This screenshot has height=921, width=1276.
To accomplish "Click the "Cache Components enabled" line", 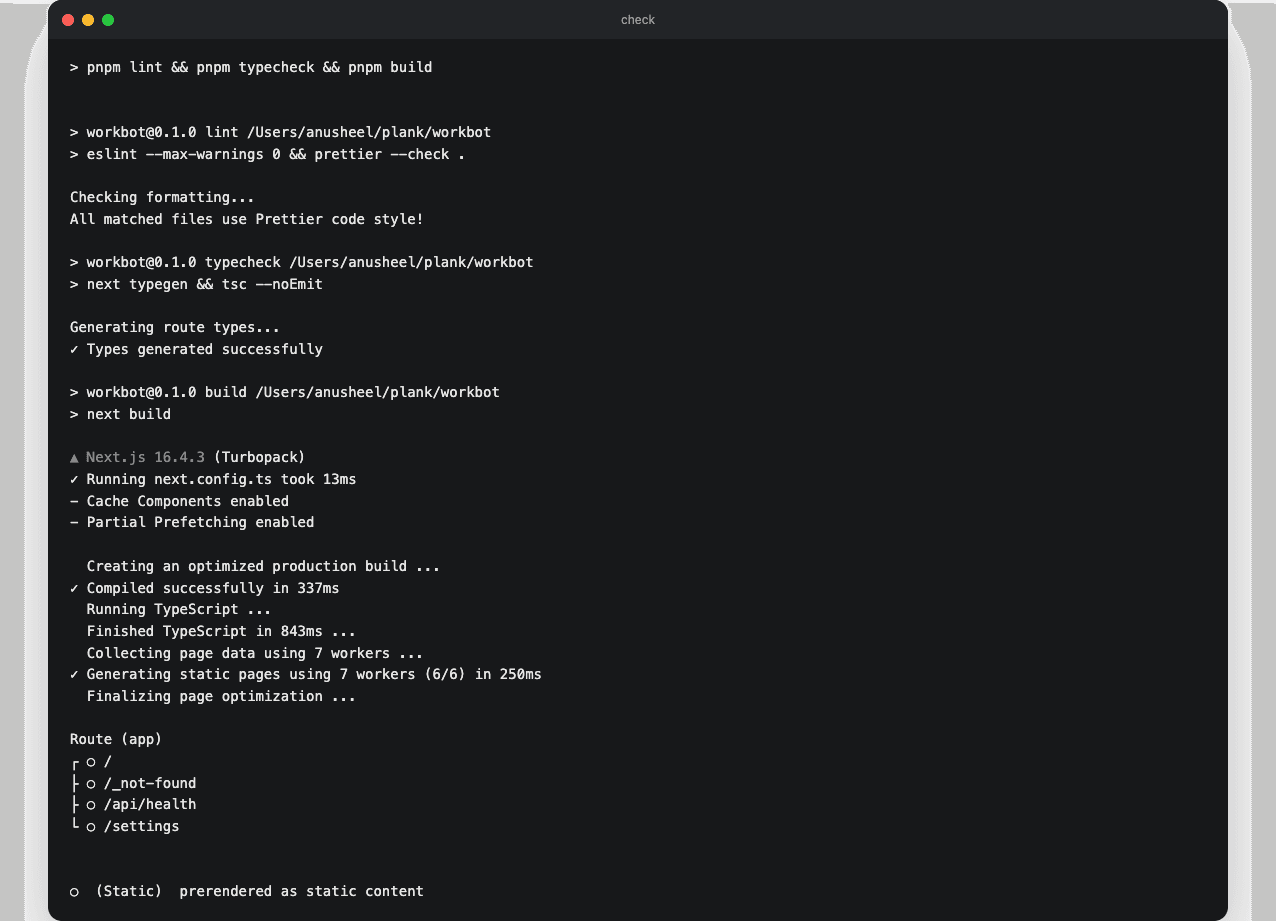I will click(x=179, y=501).
